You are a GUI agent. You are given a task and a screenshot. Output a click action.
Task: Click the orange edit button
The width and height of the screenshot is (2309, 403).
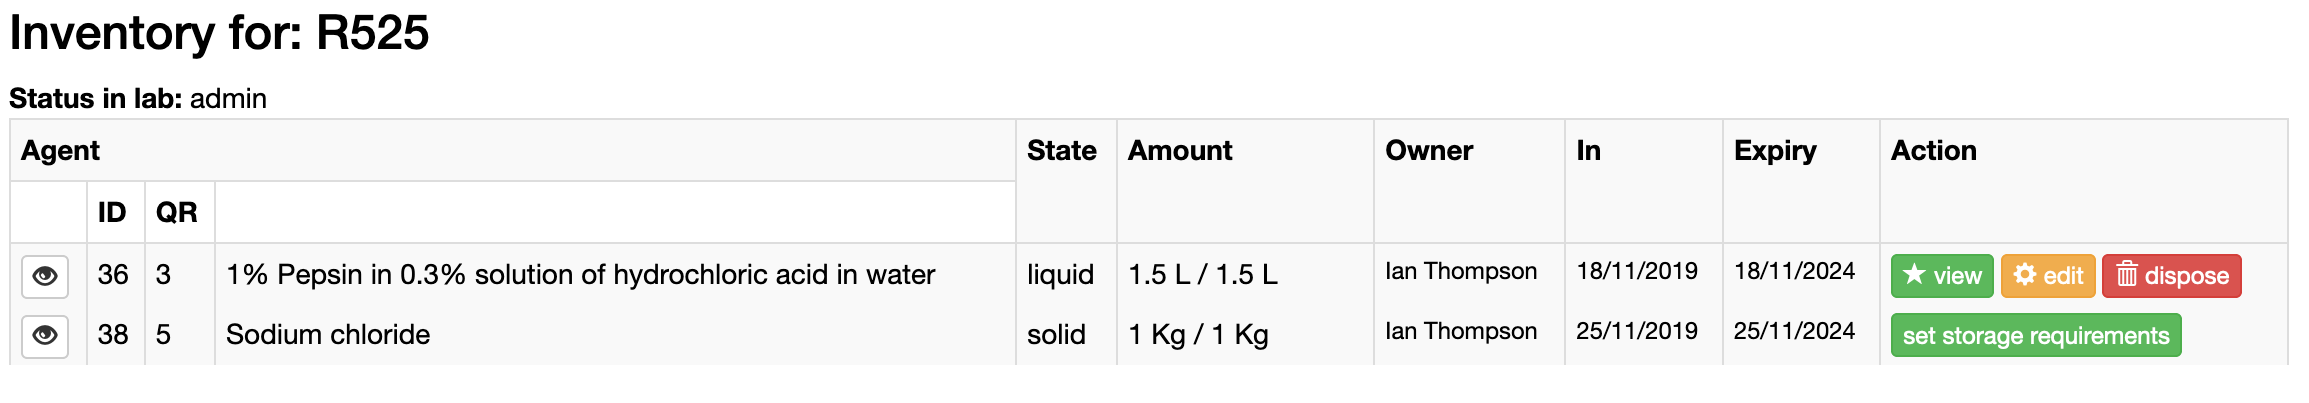[x=2048, y=276]
